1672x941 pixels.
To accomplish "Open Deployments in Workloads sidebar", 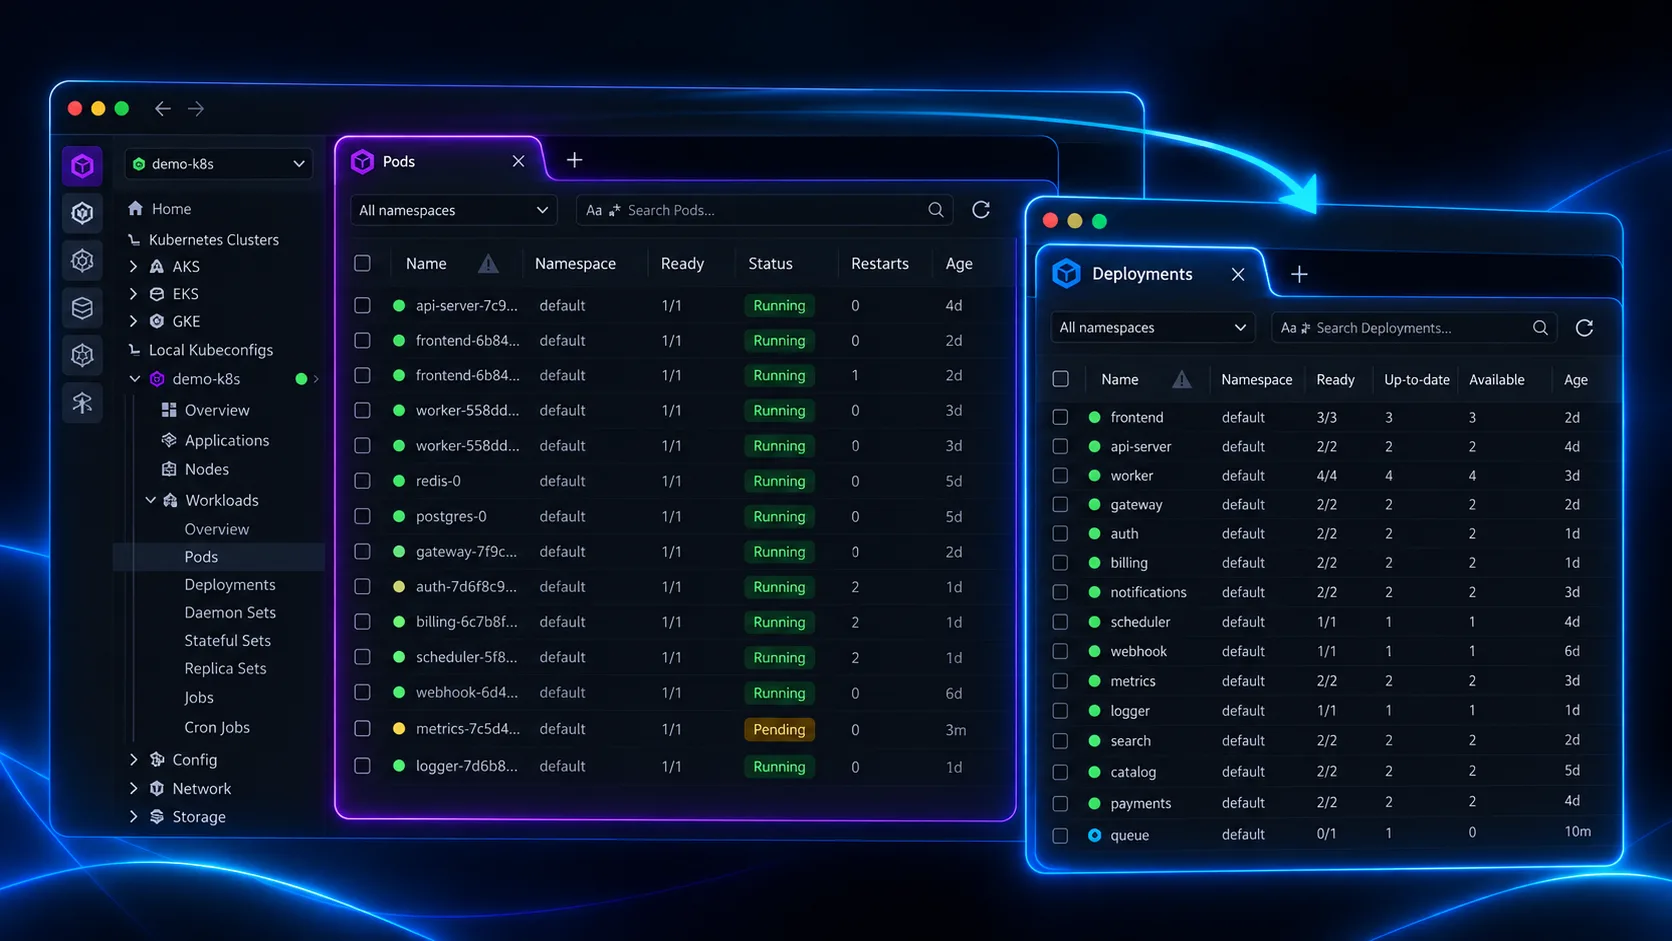I will [x=230, y=585].
